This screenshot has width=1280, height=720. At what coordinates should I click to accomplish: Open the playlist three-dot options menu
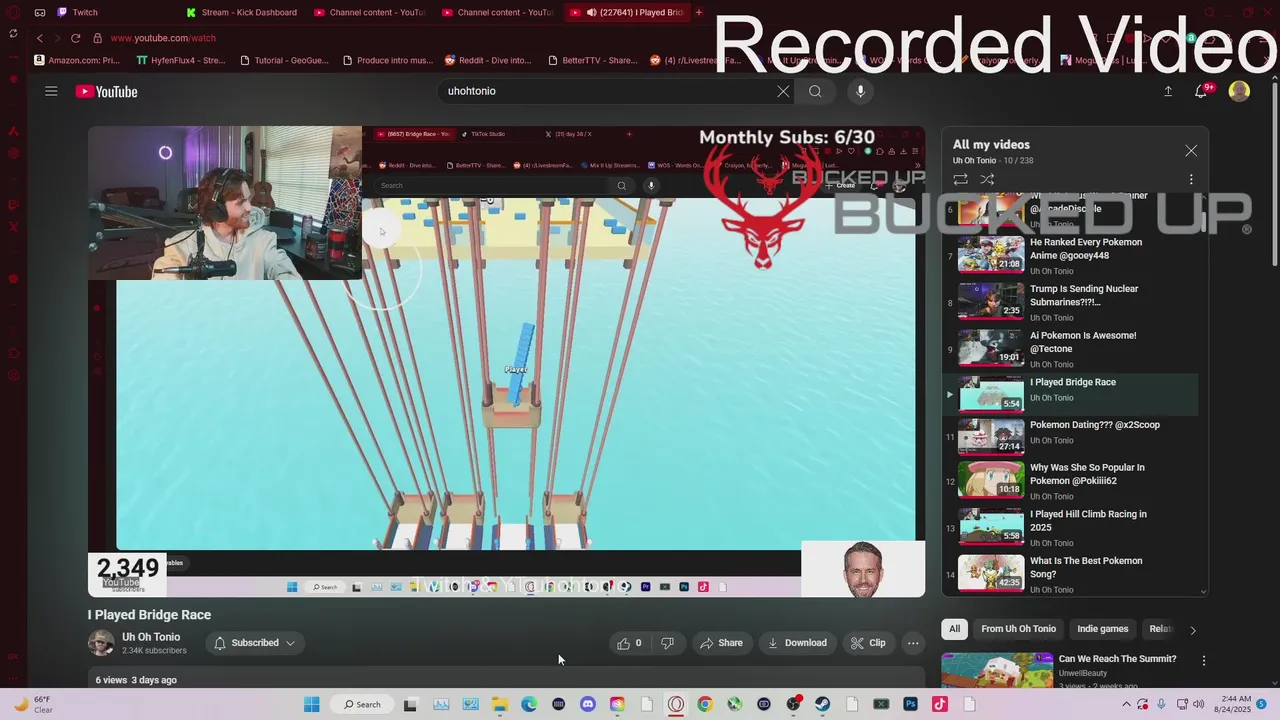1191,180
